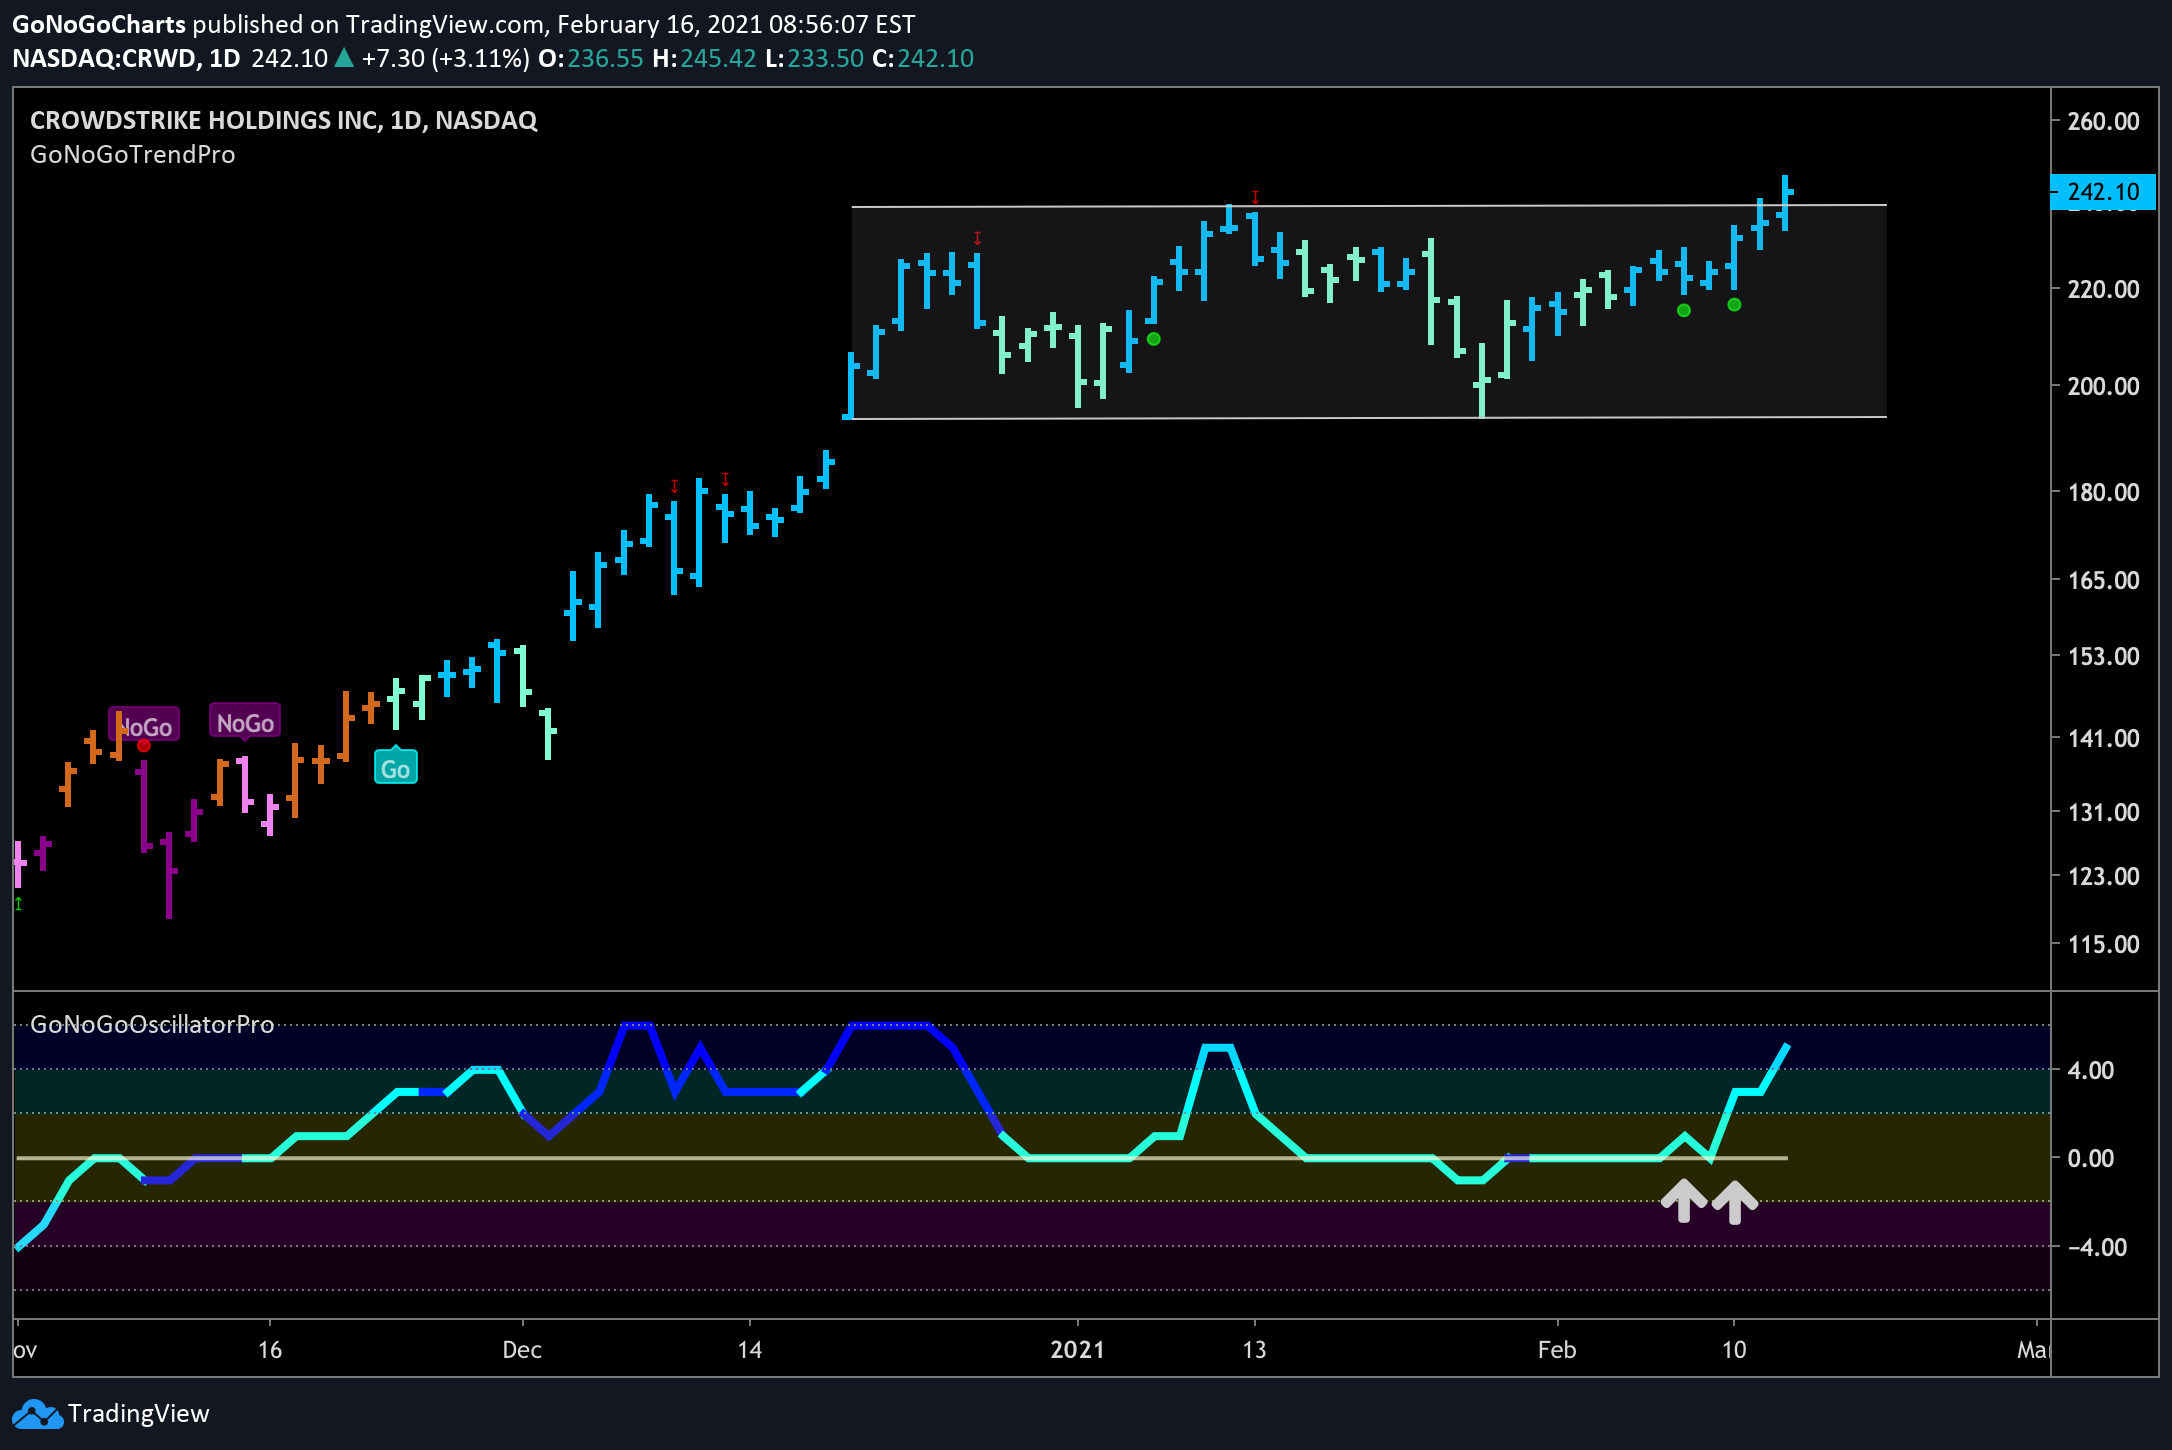Click the GoNoGoCharts publisher name
The height and width of the screenshot is (1450, 2172).
tap(99, 24)
